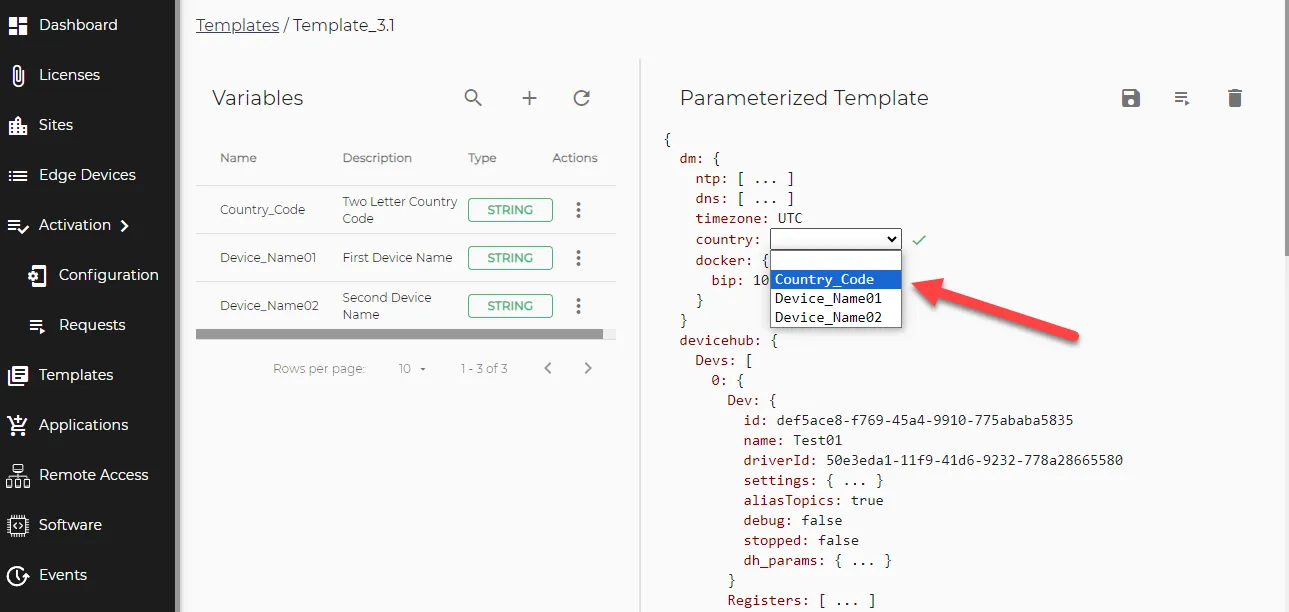Select Device_Name01 from dropdown list
Screen dimensions: 1289x612
(837, 298)
